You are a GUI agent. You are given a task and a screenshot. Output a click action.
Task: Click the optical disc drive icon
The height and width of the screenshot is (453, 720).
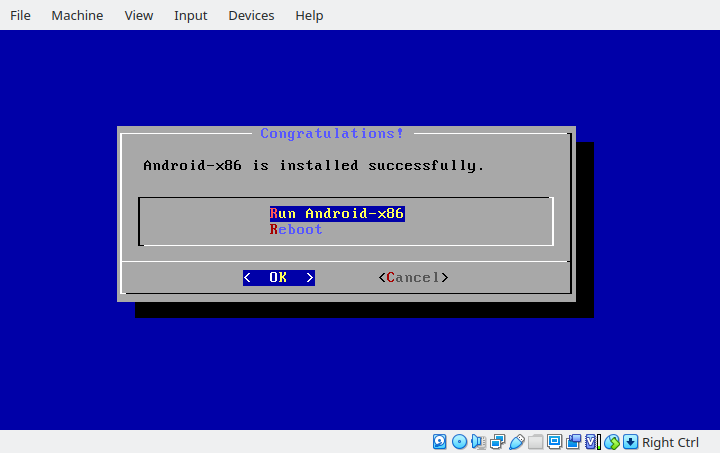click(459, 442)
